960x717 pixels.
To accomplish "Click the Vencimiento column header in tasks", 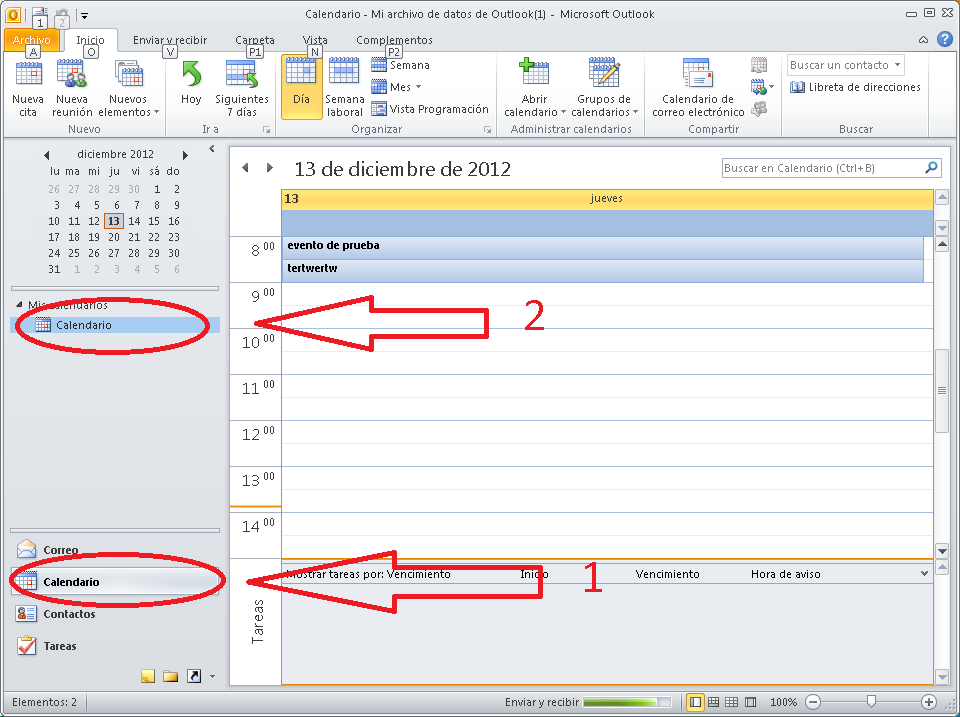I will (667, 574).
